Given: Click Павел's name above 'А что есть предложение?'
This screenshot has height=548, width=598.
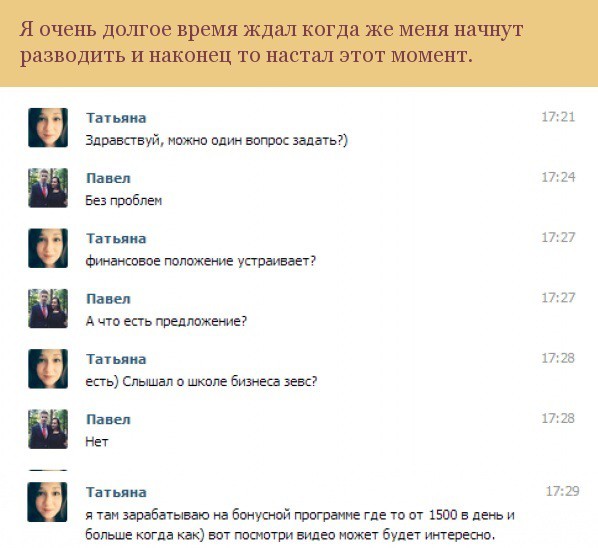Looking at the screenshot, I should (x=108, y=299).
